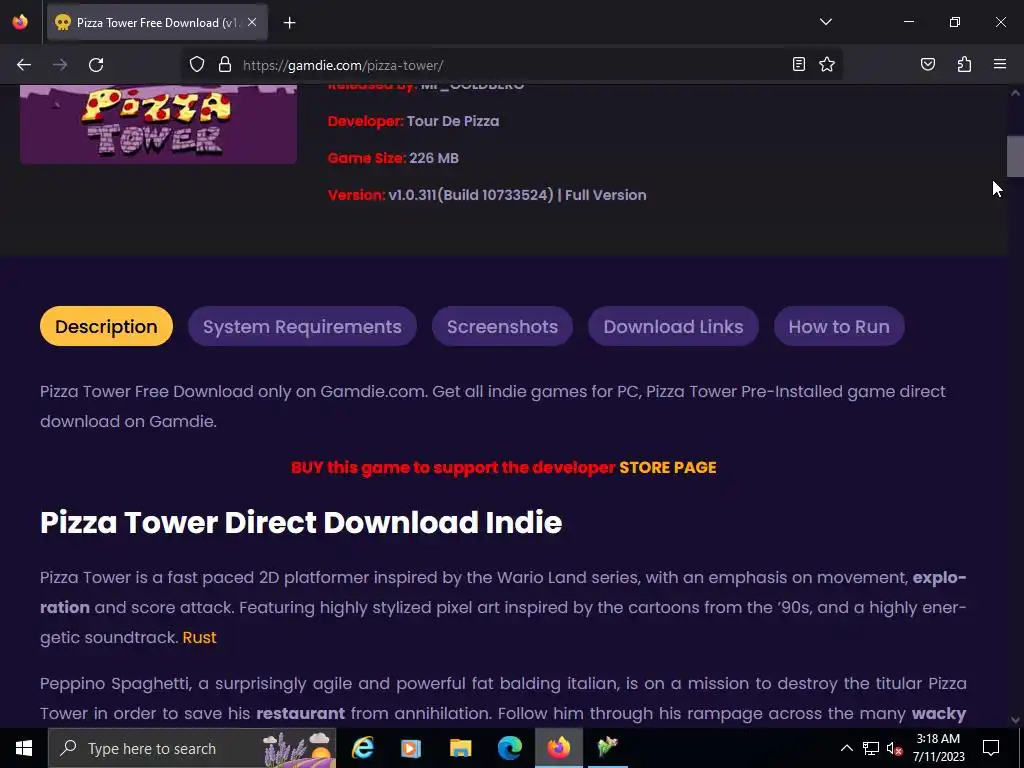Open the Windows Start menu
Screen dimensions: 1024x768
tap(24, 748)
